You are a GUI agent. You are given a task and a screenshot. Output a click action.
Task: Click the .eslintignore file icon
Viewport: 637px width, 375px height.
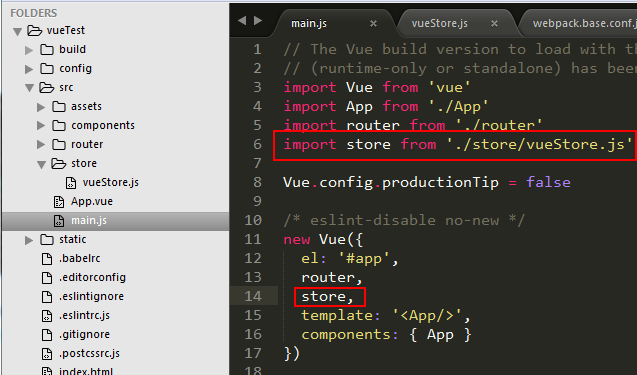[47, 297]
